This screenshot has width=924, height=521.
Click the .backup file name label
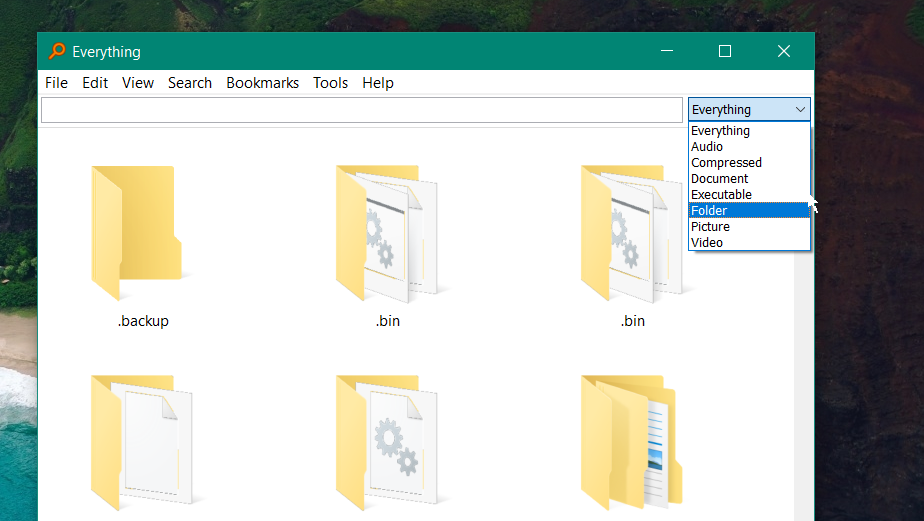[x=143, y=321]
